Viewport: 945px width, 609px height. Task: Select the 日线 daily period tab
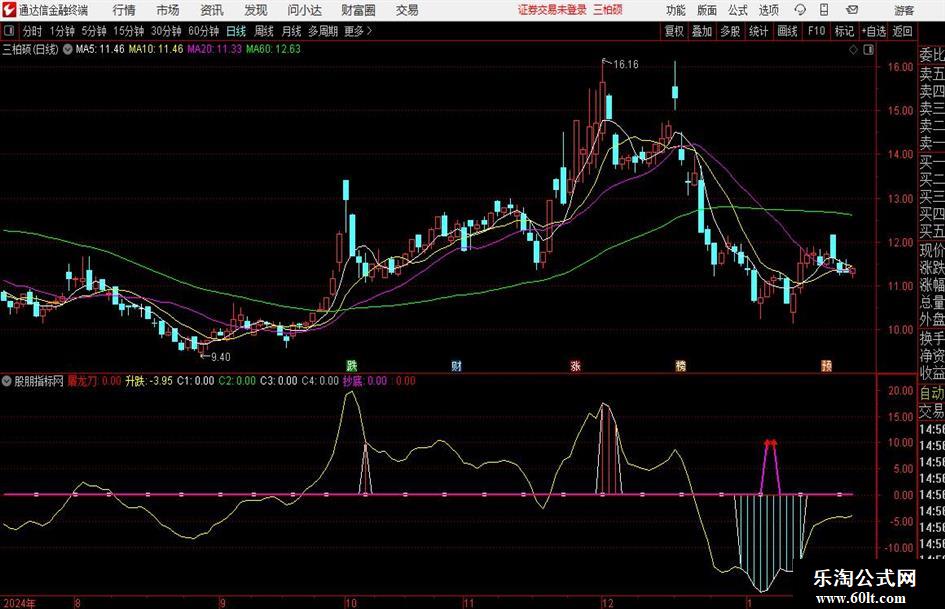(x=236, y=31)
